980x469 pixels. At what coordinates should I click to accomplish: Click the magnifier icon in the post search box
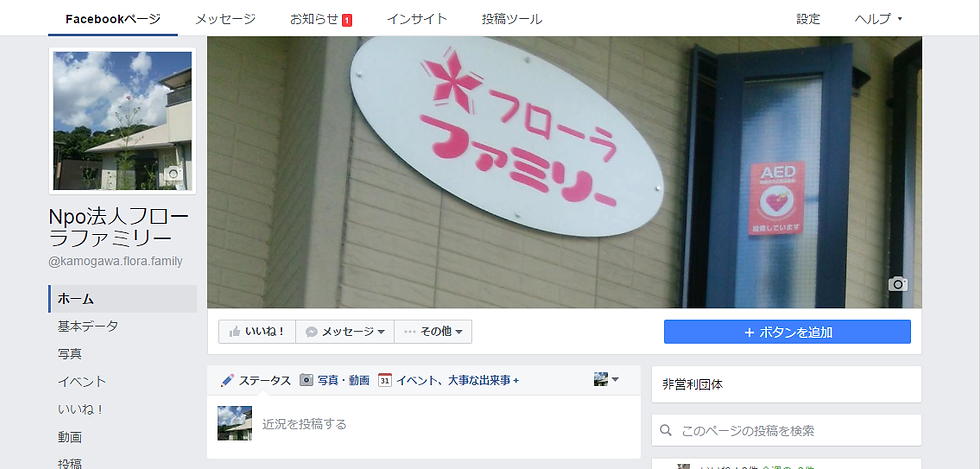(666, 430)
